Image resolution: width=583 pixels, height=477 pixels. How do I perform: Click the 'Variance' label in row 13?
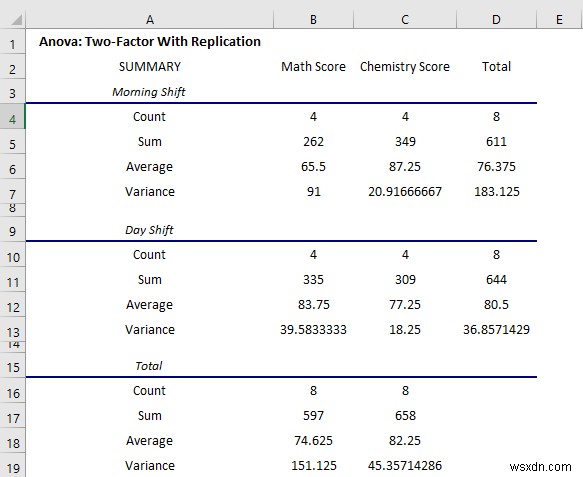[149, 329]
